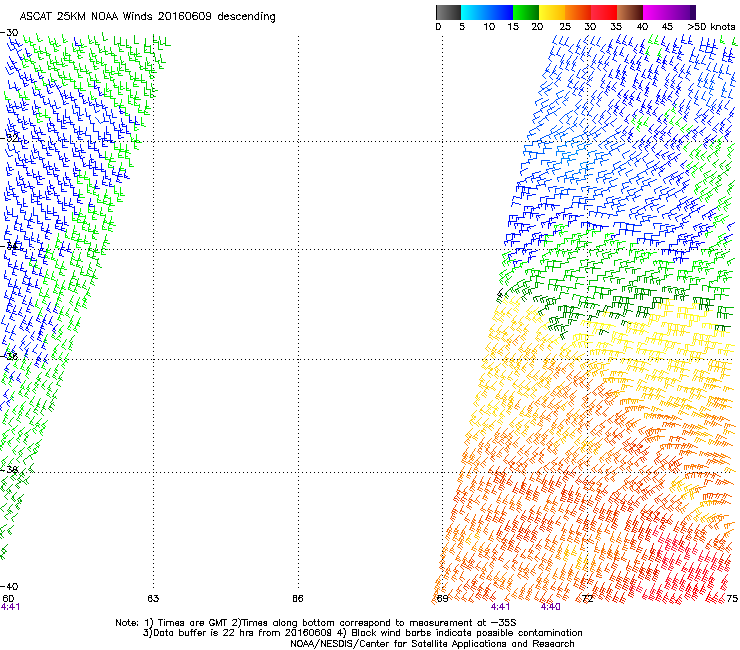Click the '35' label under the color bar
This screenshot has height=650, width=740.
616,27
